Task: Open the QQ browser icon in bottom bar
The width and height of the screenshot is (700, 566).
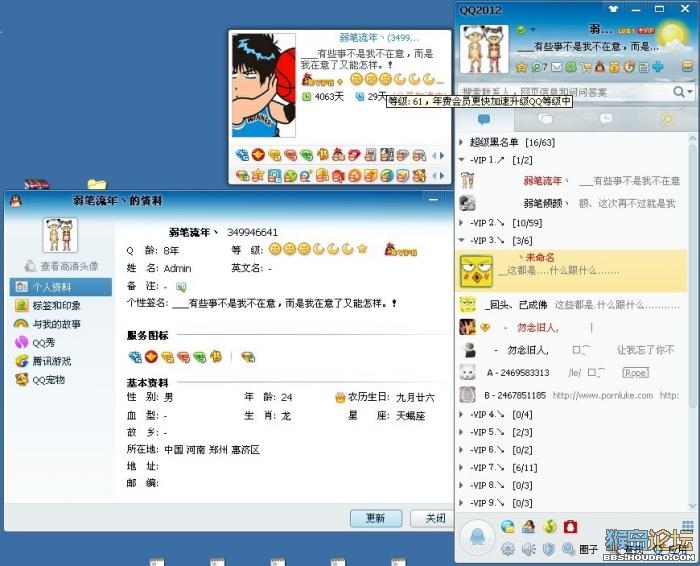Action: tap(508, 527)
